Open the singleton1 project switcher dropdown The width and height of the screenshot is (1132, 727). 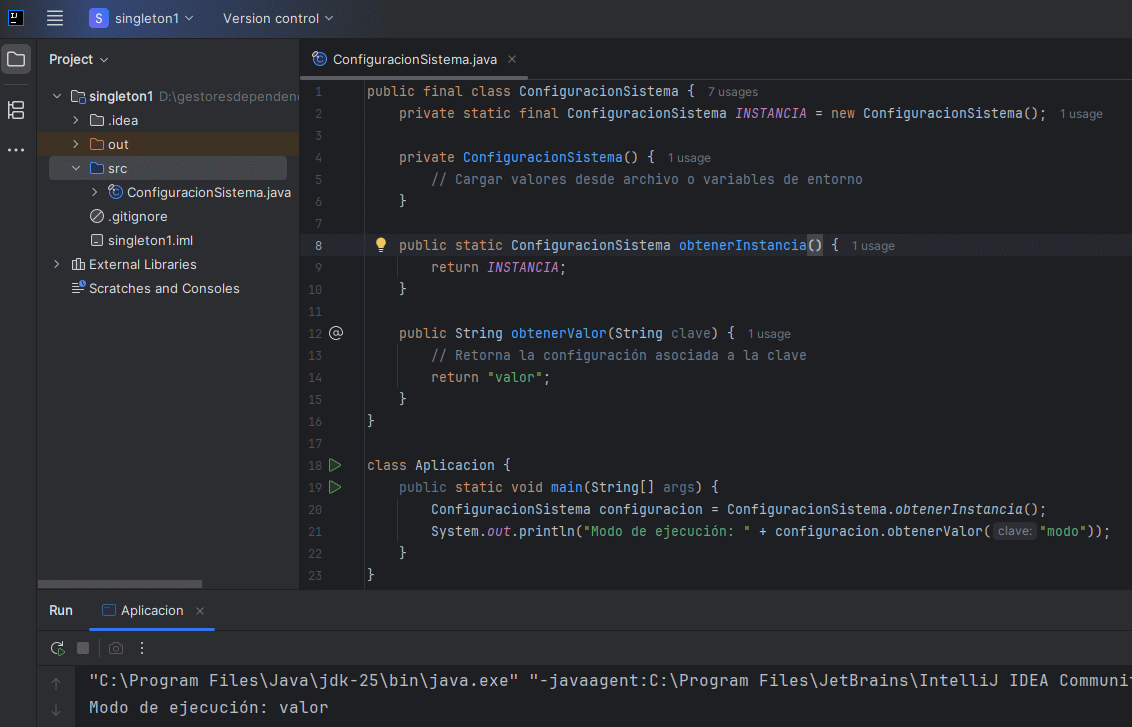pos(141,17)
